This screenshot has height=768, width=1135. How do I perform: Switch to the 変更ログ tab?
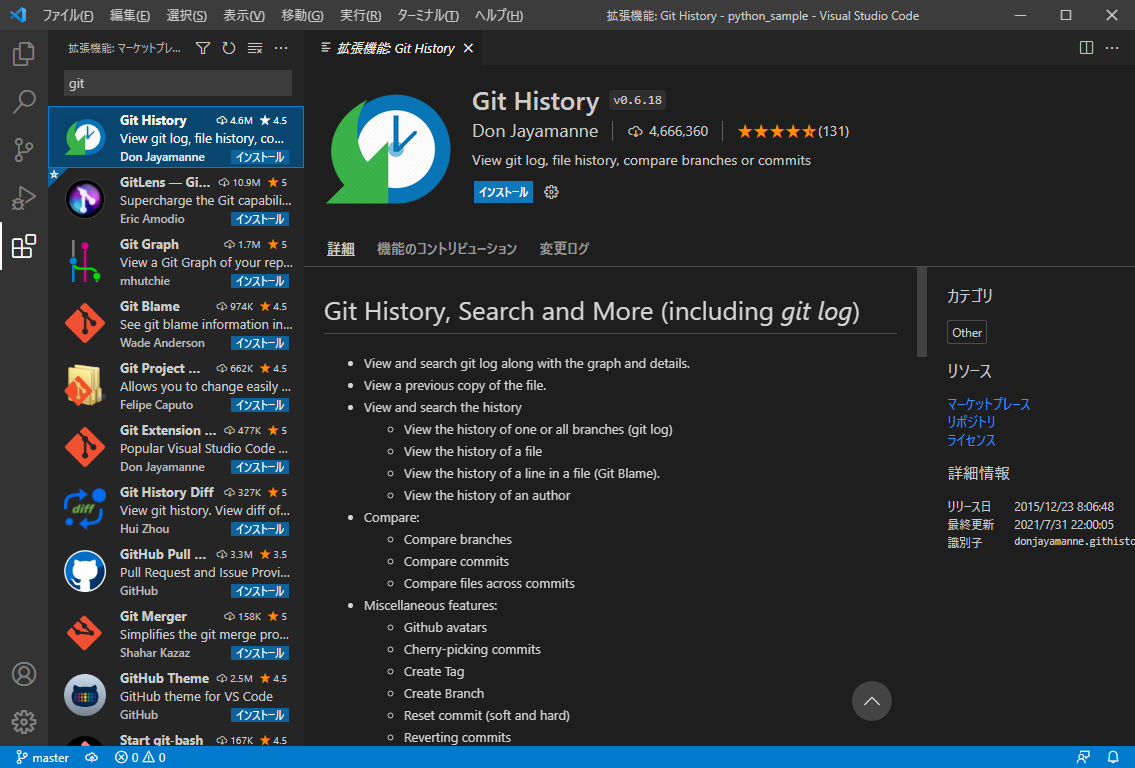pyautogui.click(x=564, y=249)
